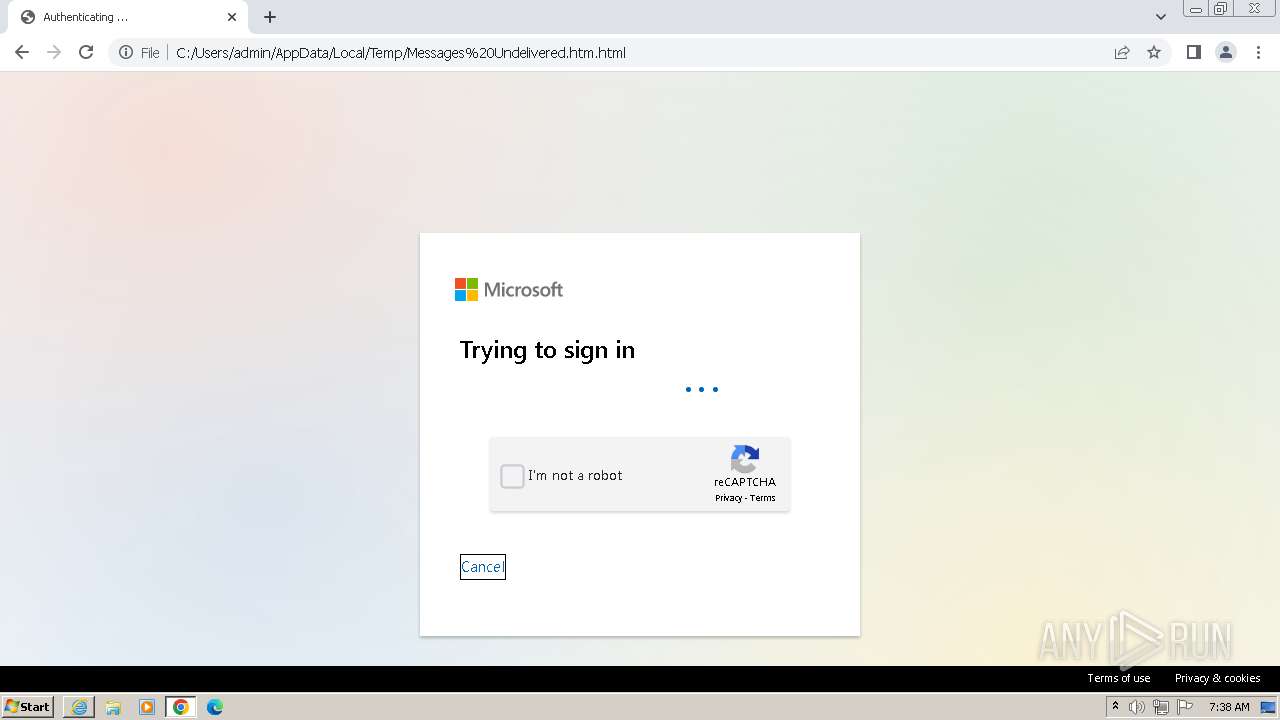
Task: Launch Microsoft Edge from taskbar
Action: [x=215, y=707]
